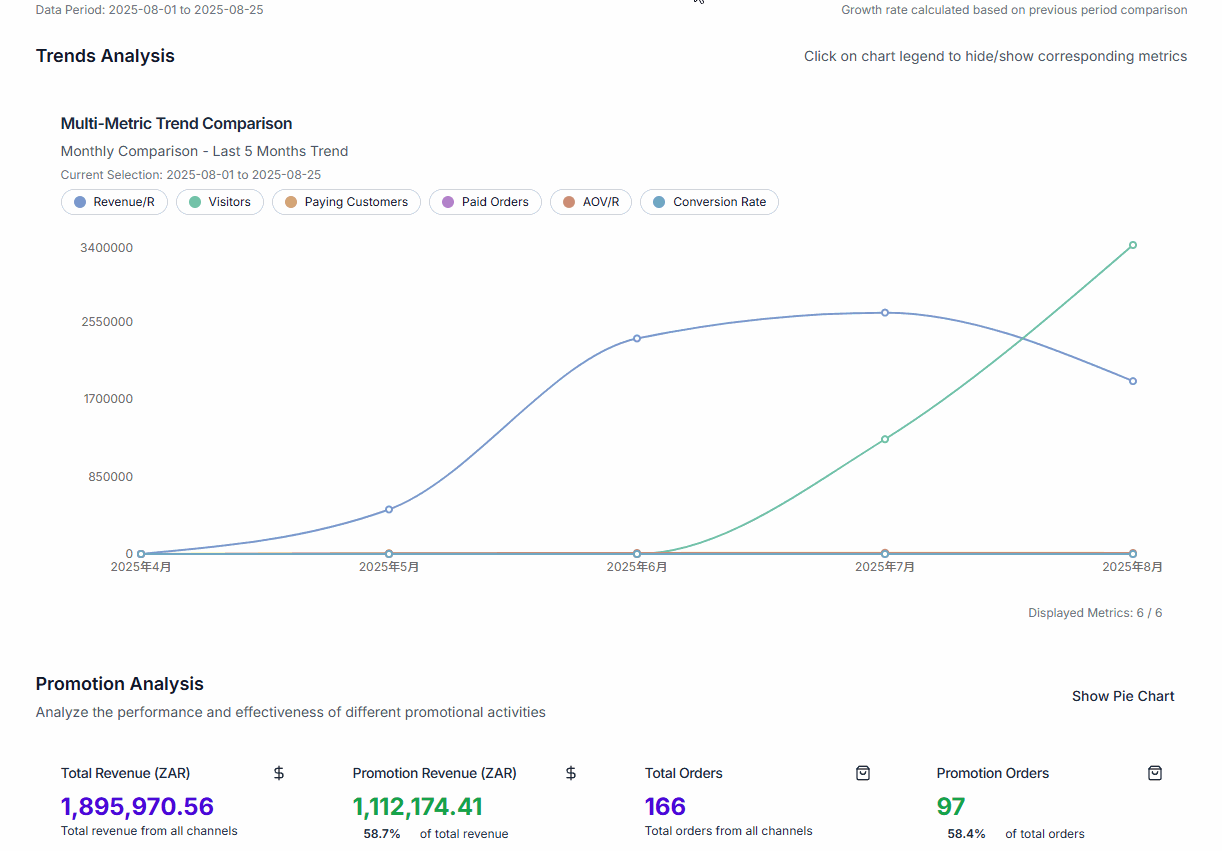Click the Promotion Analysis heading

(120, 684)
